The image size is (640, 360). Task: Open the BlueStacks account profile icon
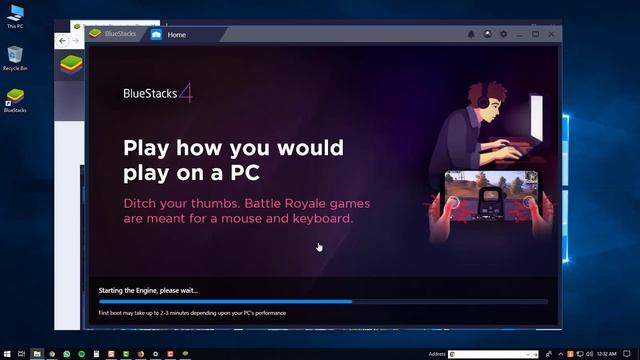(x=487, y=34)
